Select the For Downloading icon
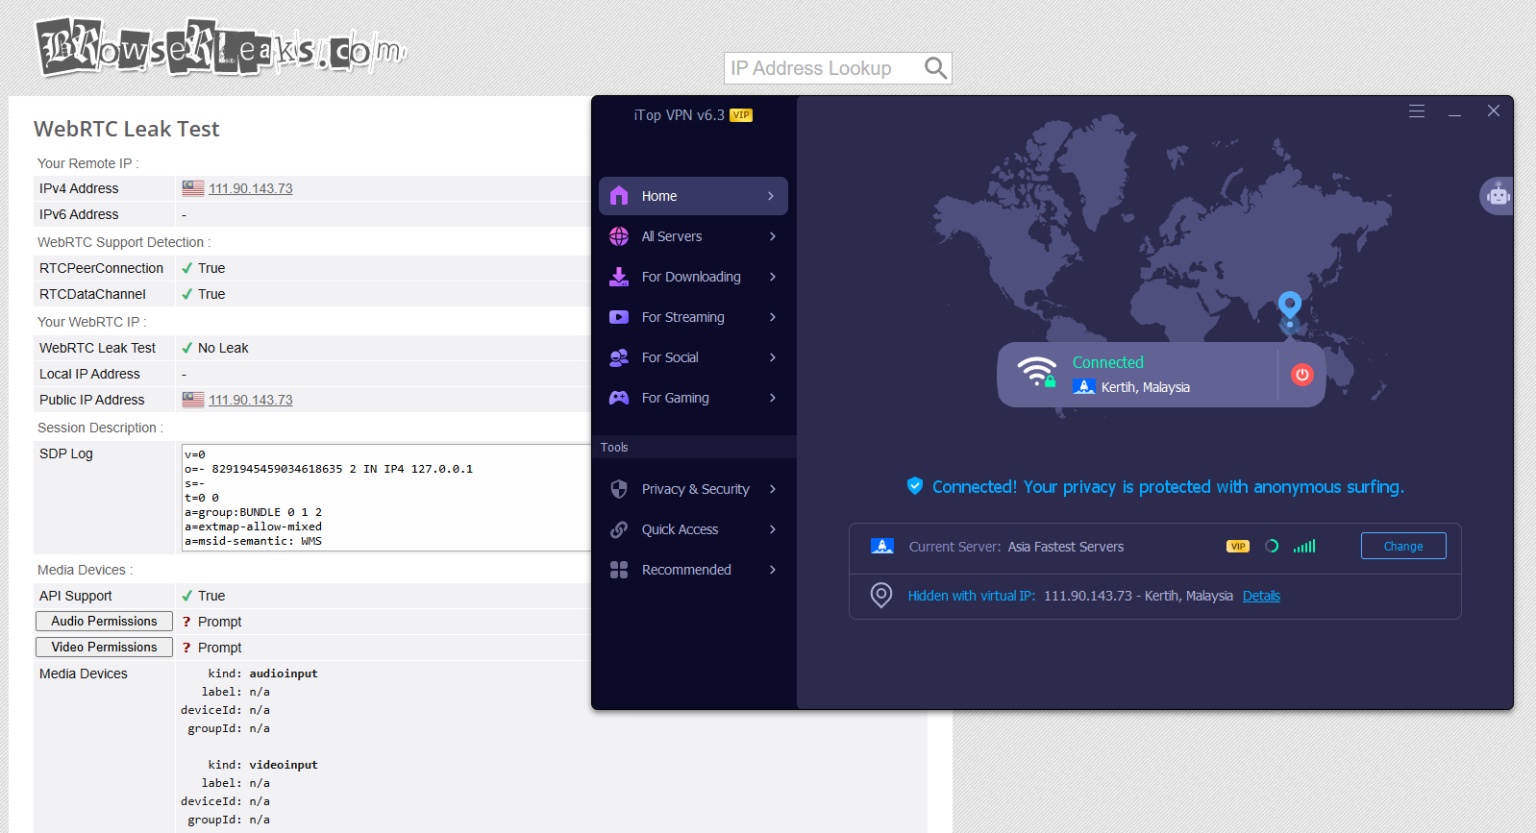 tap(619, 276)
